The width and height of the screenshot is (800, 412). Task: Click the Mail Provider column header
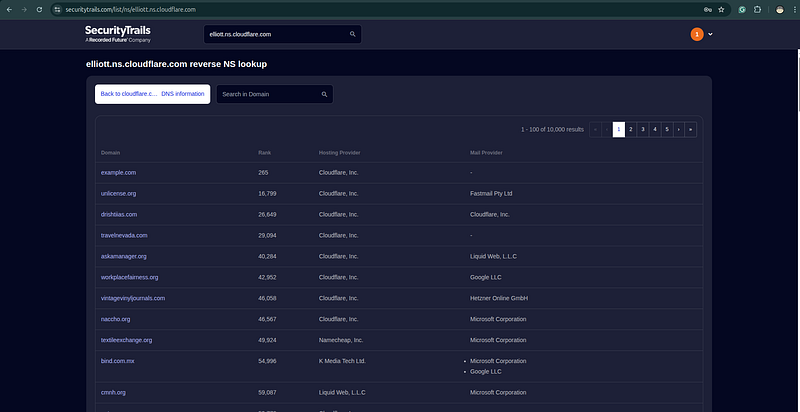click(x=486, y=153)
